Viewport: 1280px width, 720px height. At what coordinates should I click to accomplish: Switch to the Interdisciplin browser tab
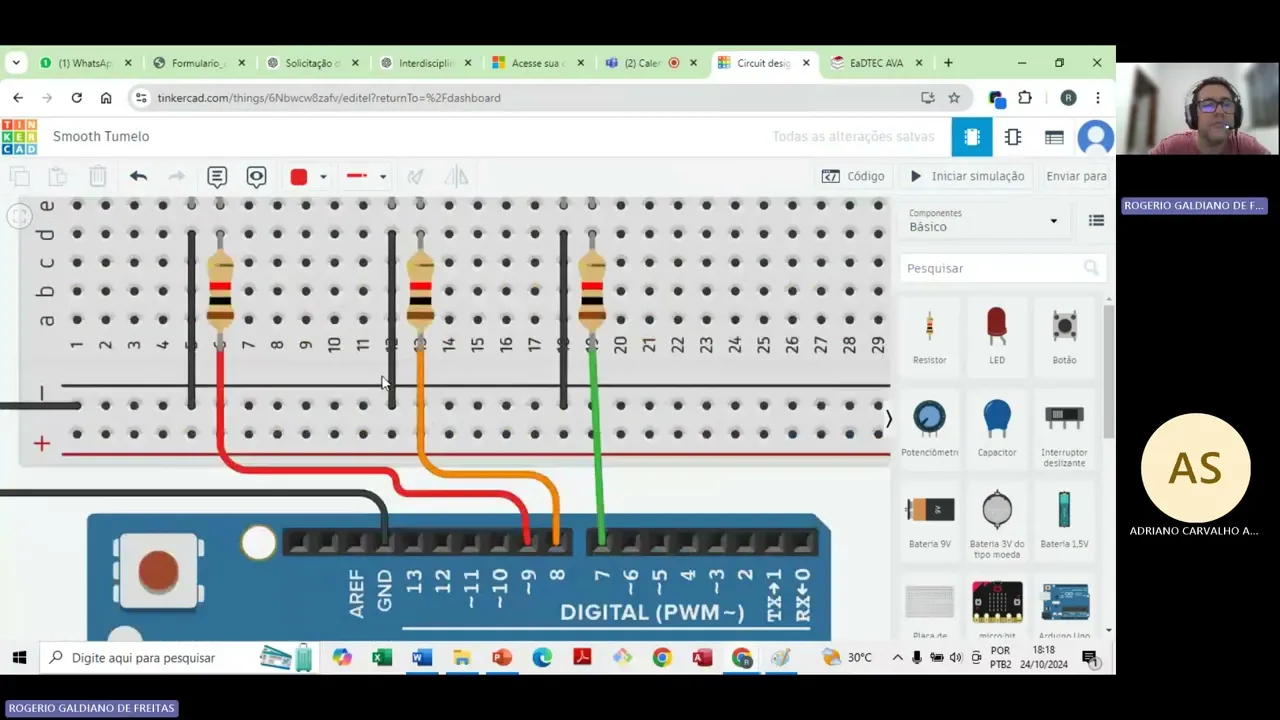(x=426, y=63)
